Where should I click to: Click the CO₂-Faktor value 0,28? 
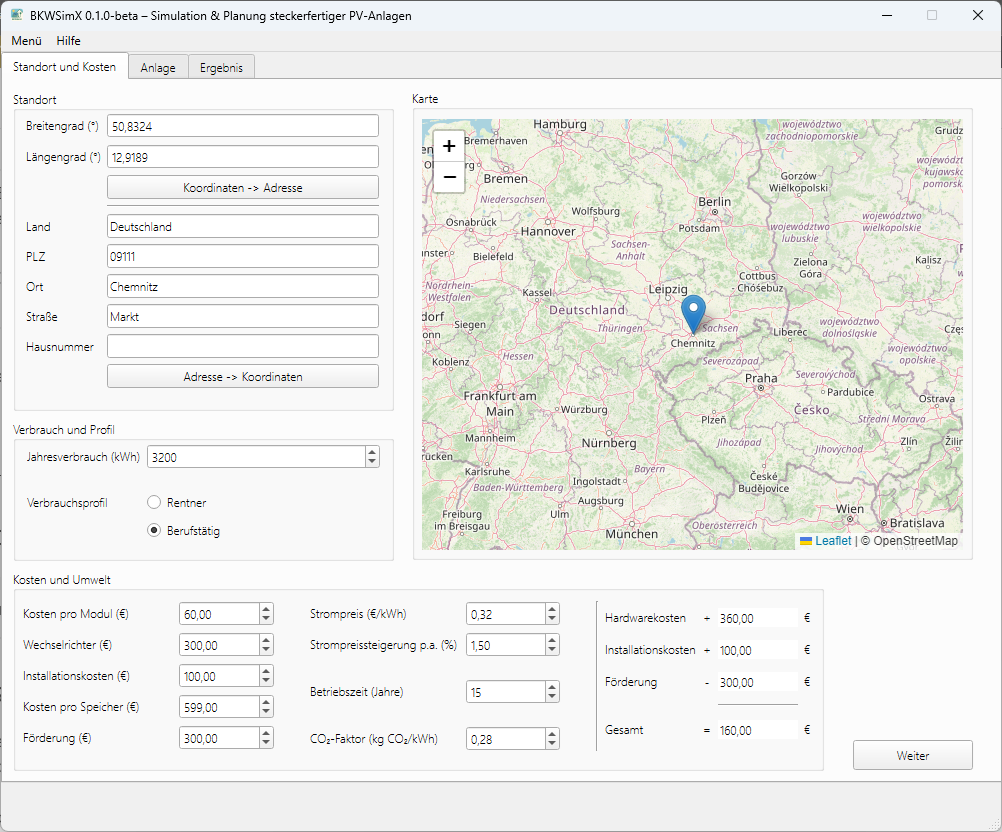(505, 739)
